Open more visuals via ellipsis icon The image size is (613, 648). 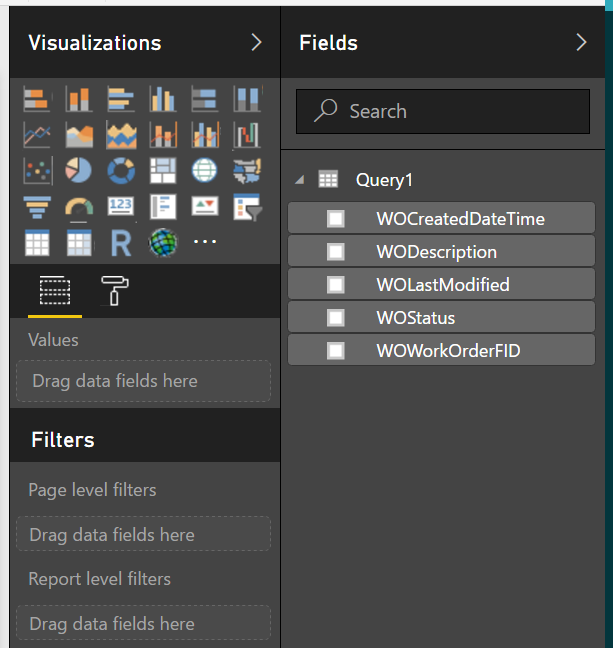tap(205, 242)
